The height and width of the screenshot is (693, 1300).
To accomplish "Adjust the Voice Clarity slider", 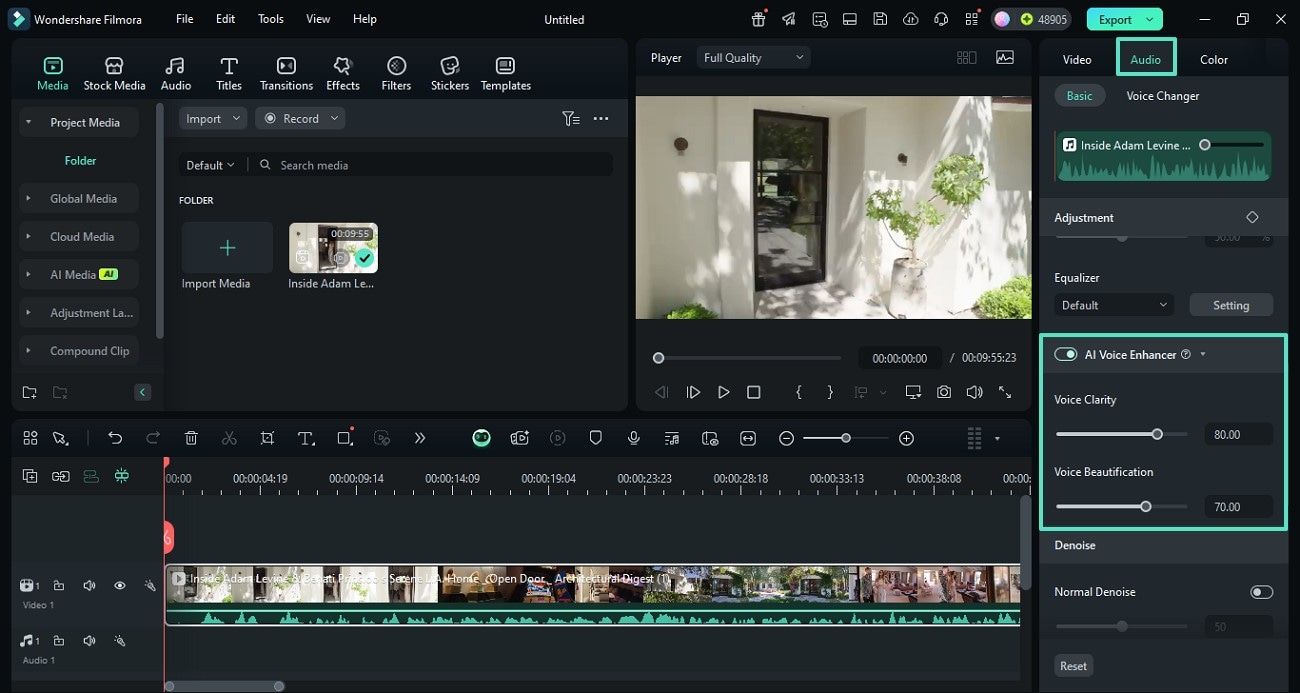I will [1121, 434].
